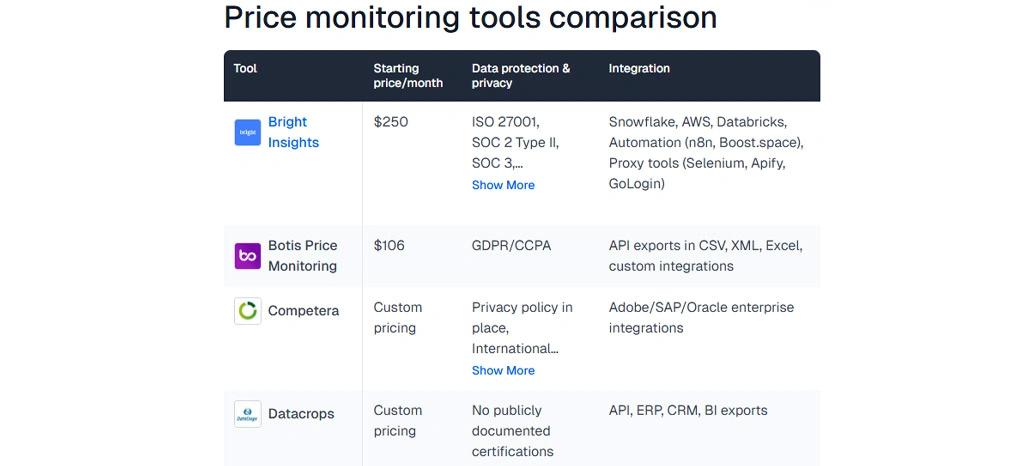Select the $250 price cell

tap(391, 122)
